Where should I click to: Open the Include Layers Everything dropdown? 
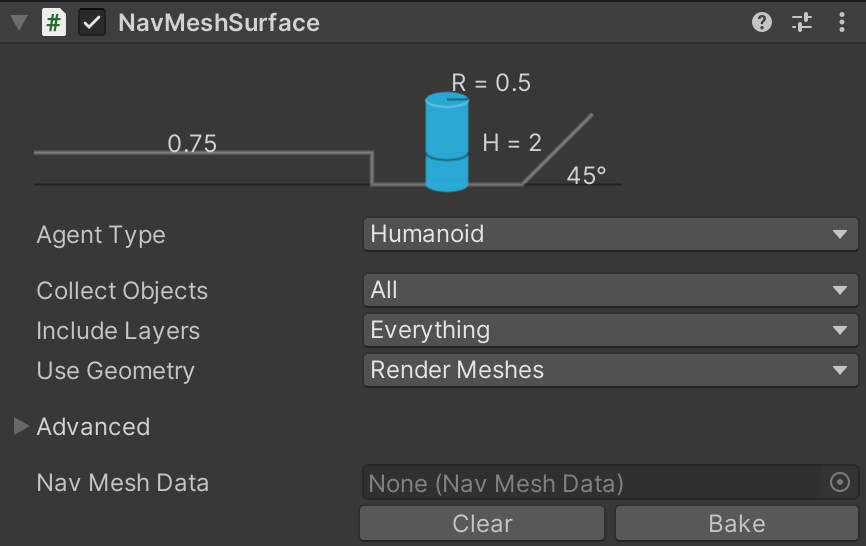(610, 331)
